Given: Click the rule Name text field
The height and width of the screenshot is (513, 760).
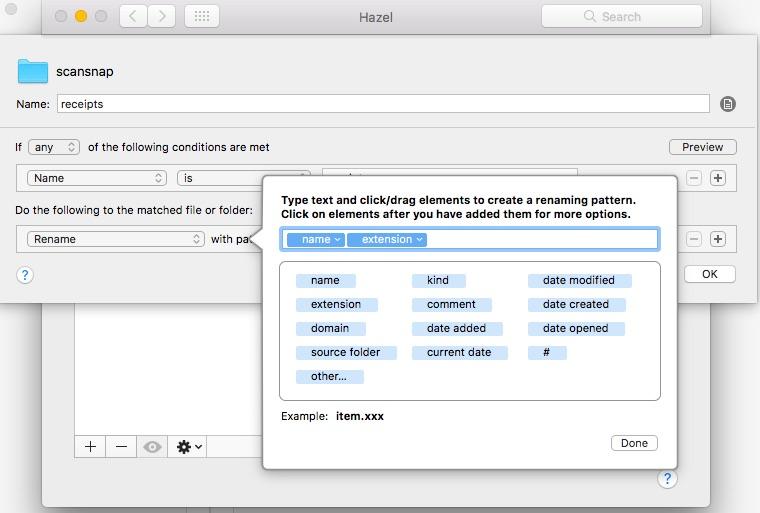Looking at the screenshot, I should coord(382,104).
